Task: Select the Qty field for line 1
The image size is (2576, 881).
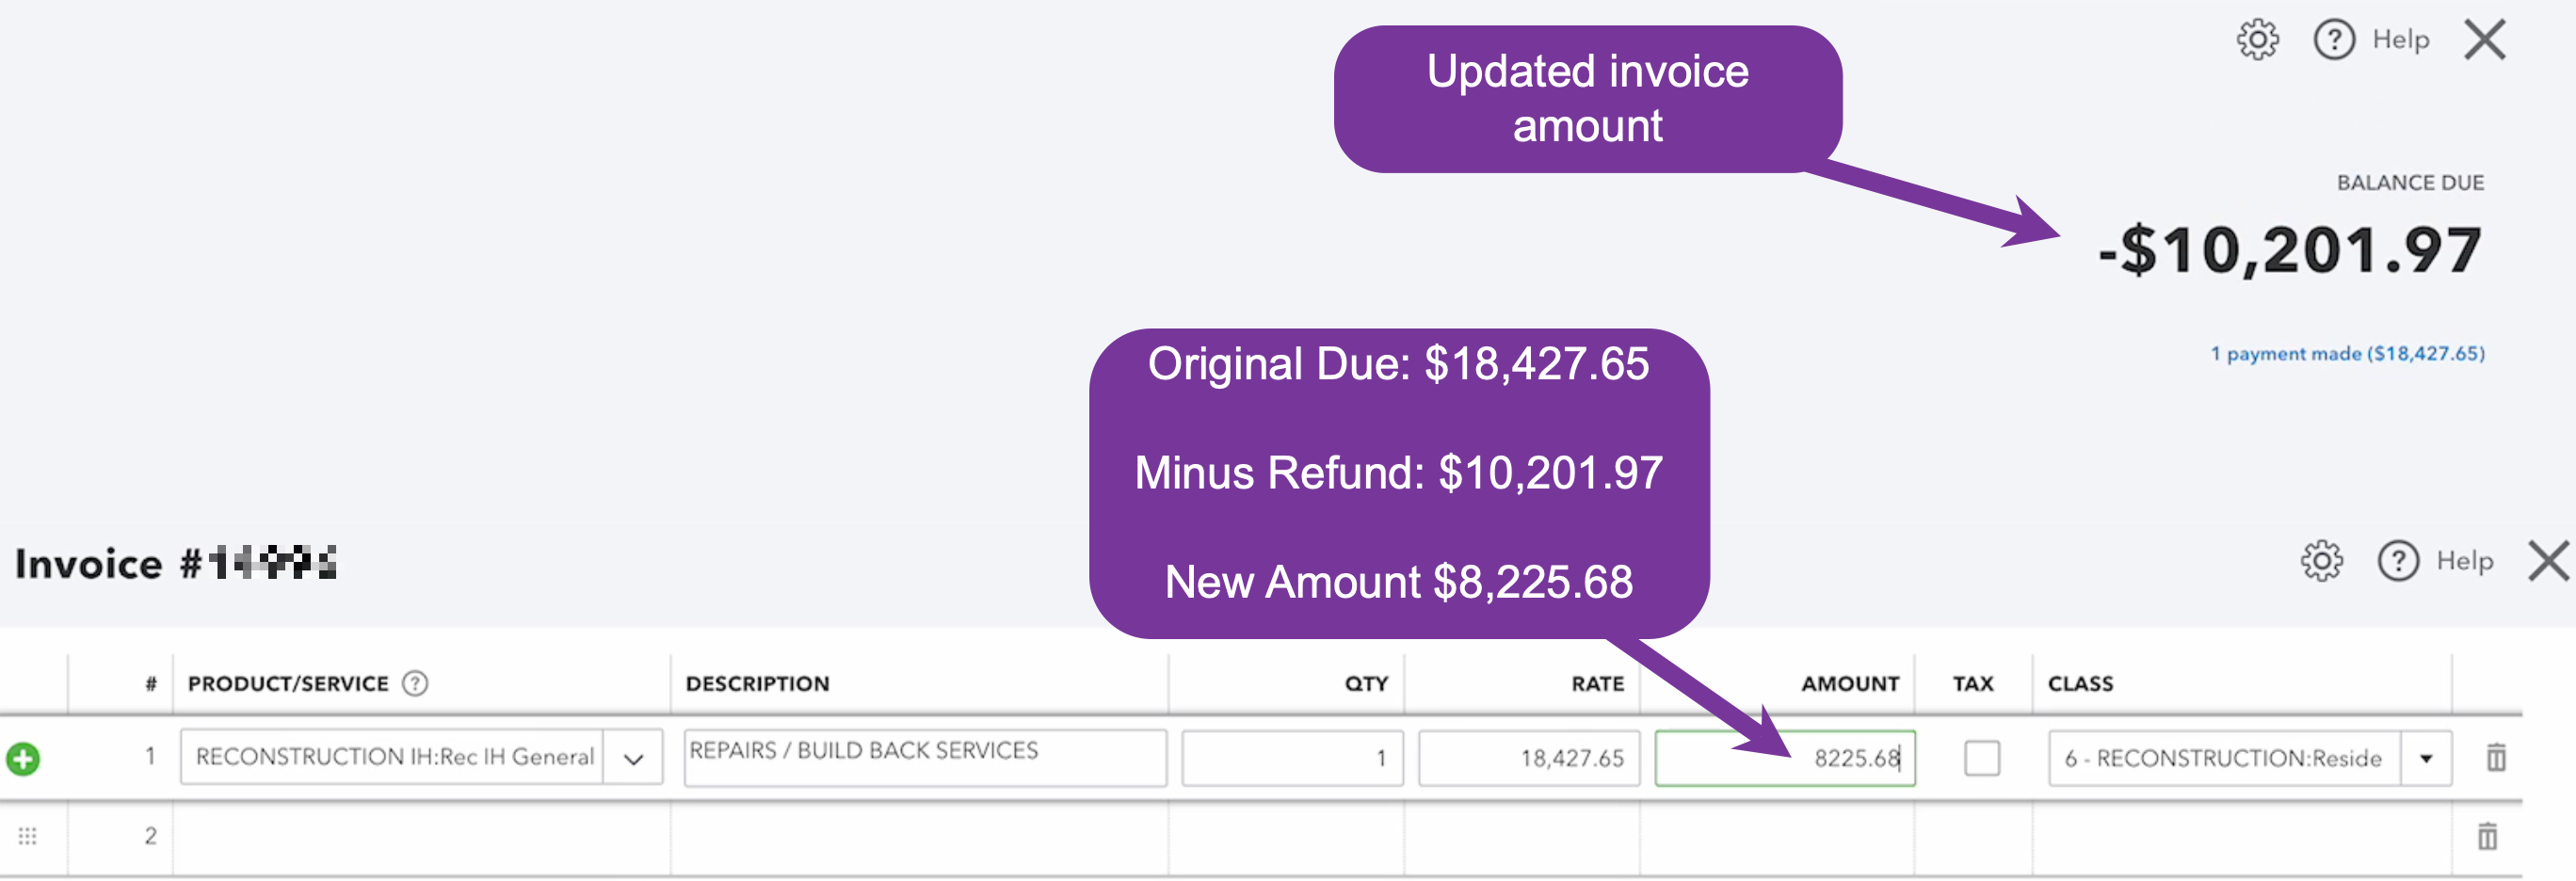Action: coord(1292,758)
